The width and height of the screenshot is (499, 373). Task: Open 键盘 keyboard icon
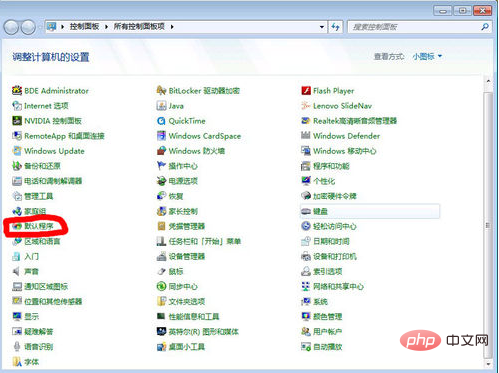point(306,211)
